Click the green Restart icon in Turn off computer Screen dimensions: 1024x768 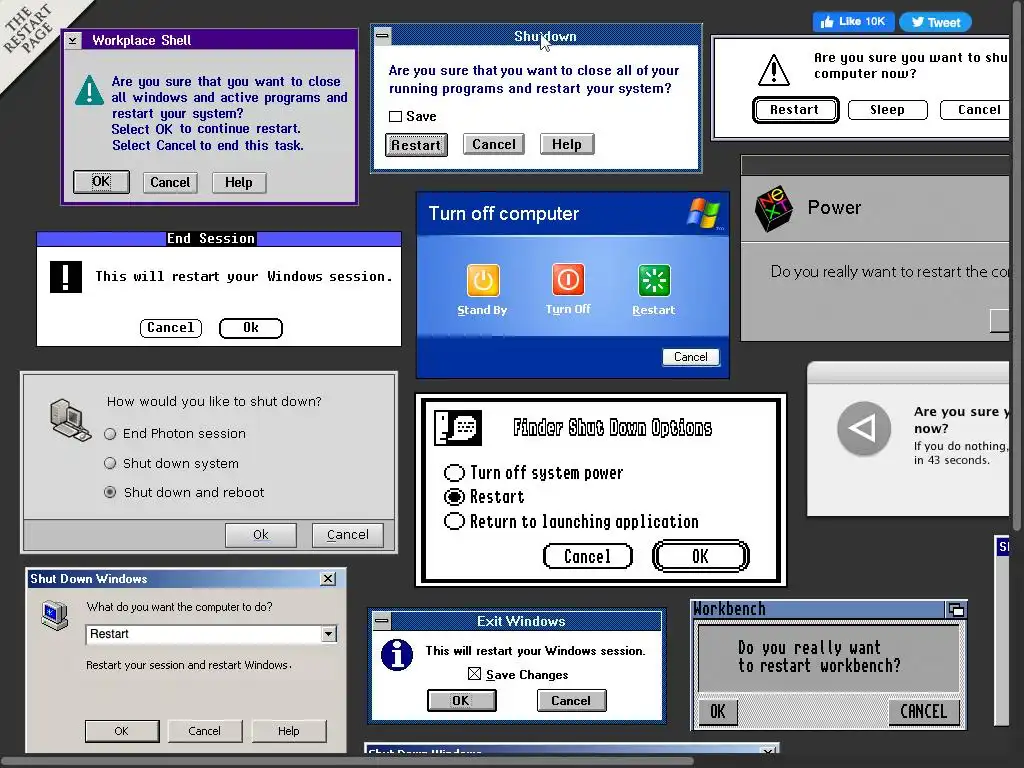(654, 281)
